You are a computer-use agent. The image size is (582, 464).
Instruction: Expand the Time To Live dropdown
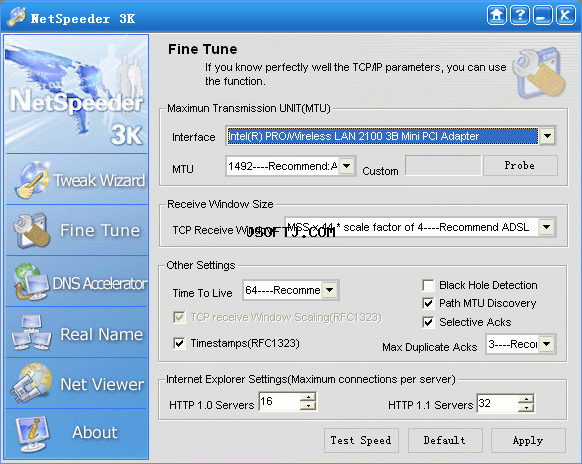coord(330,290)
